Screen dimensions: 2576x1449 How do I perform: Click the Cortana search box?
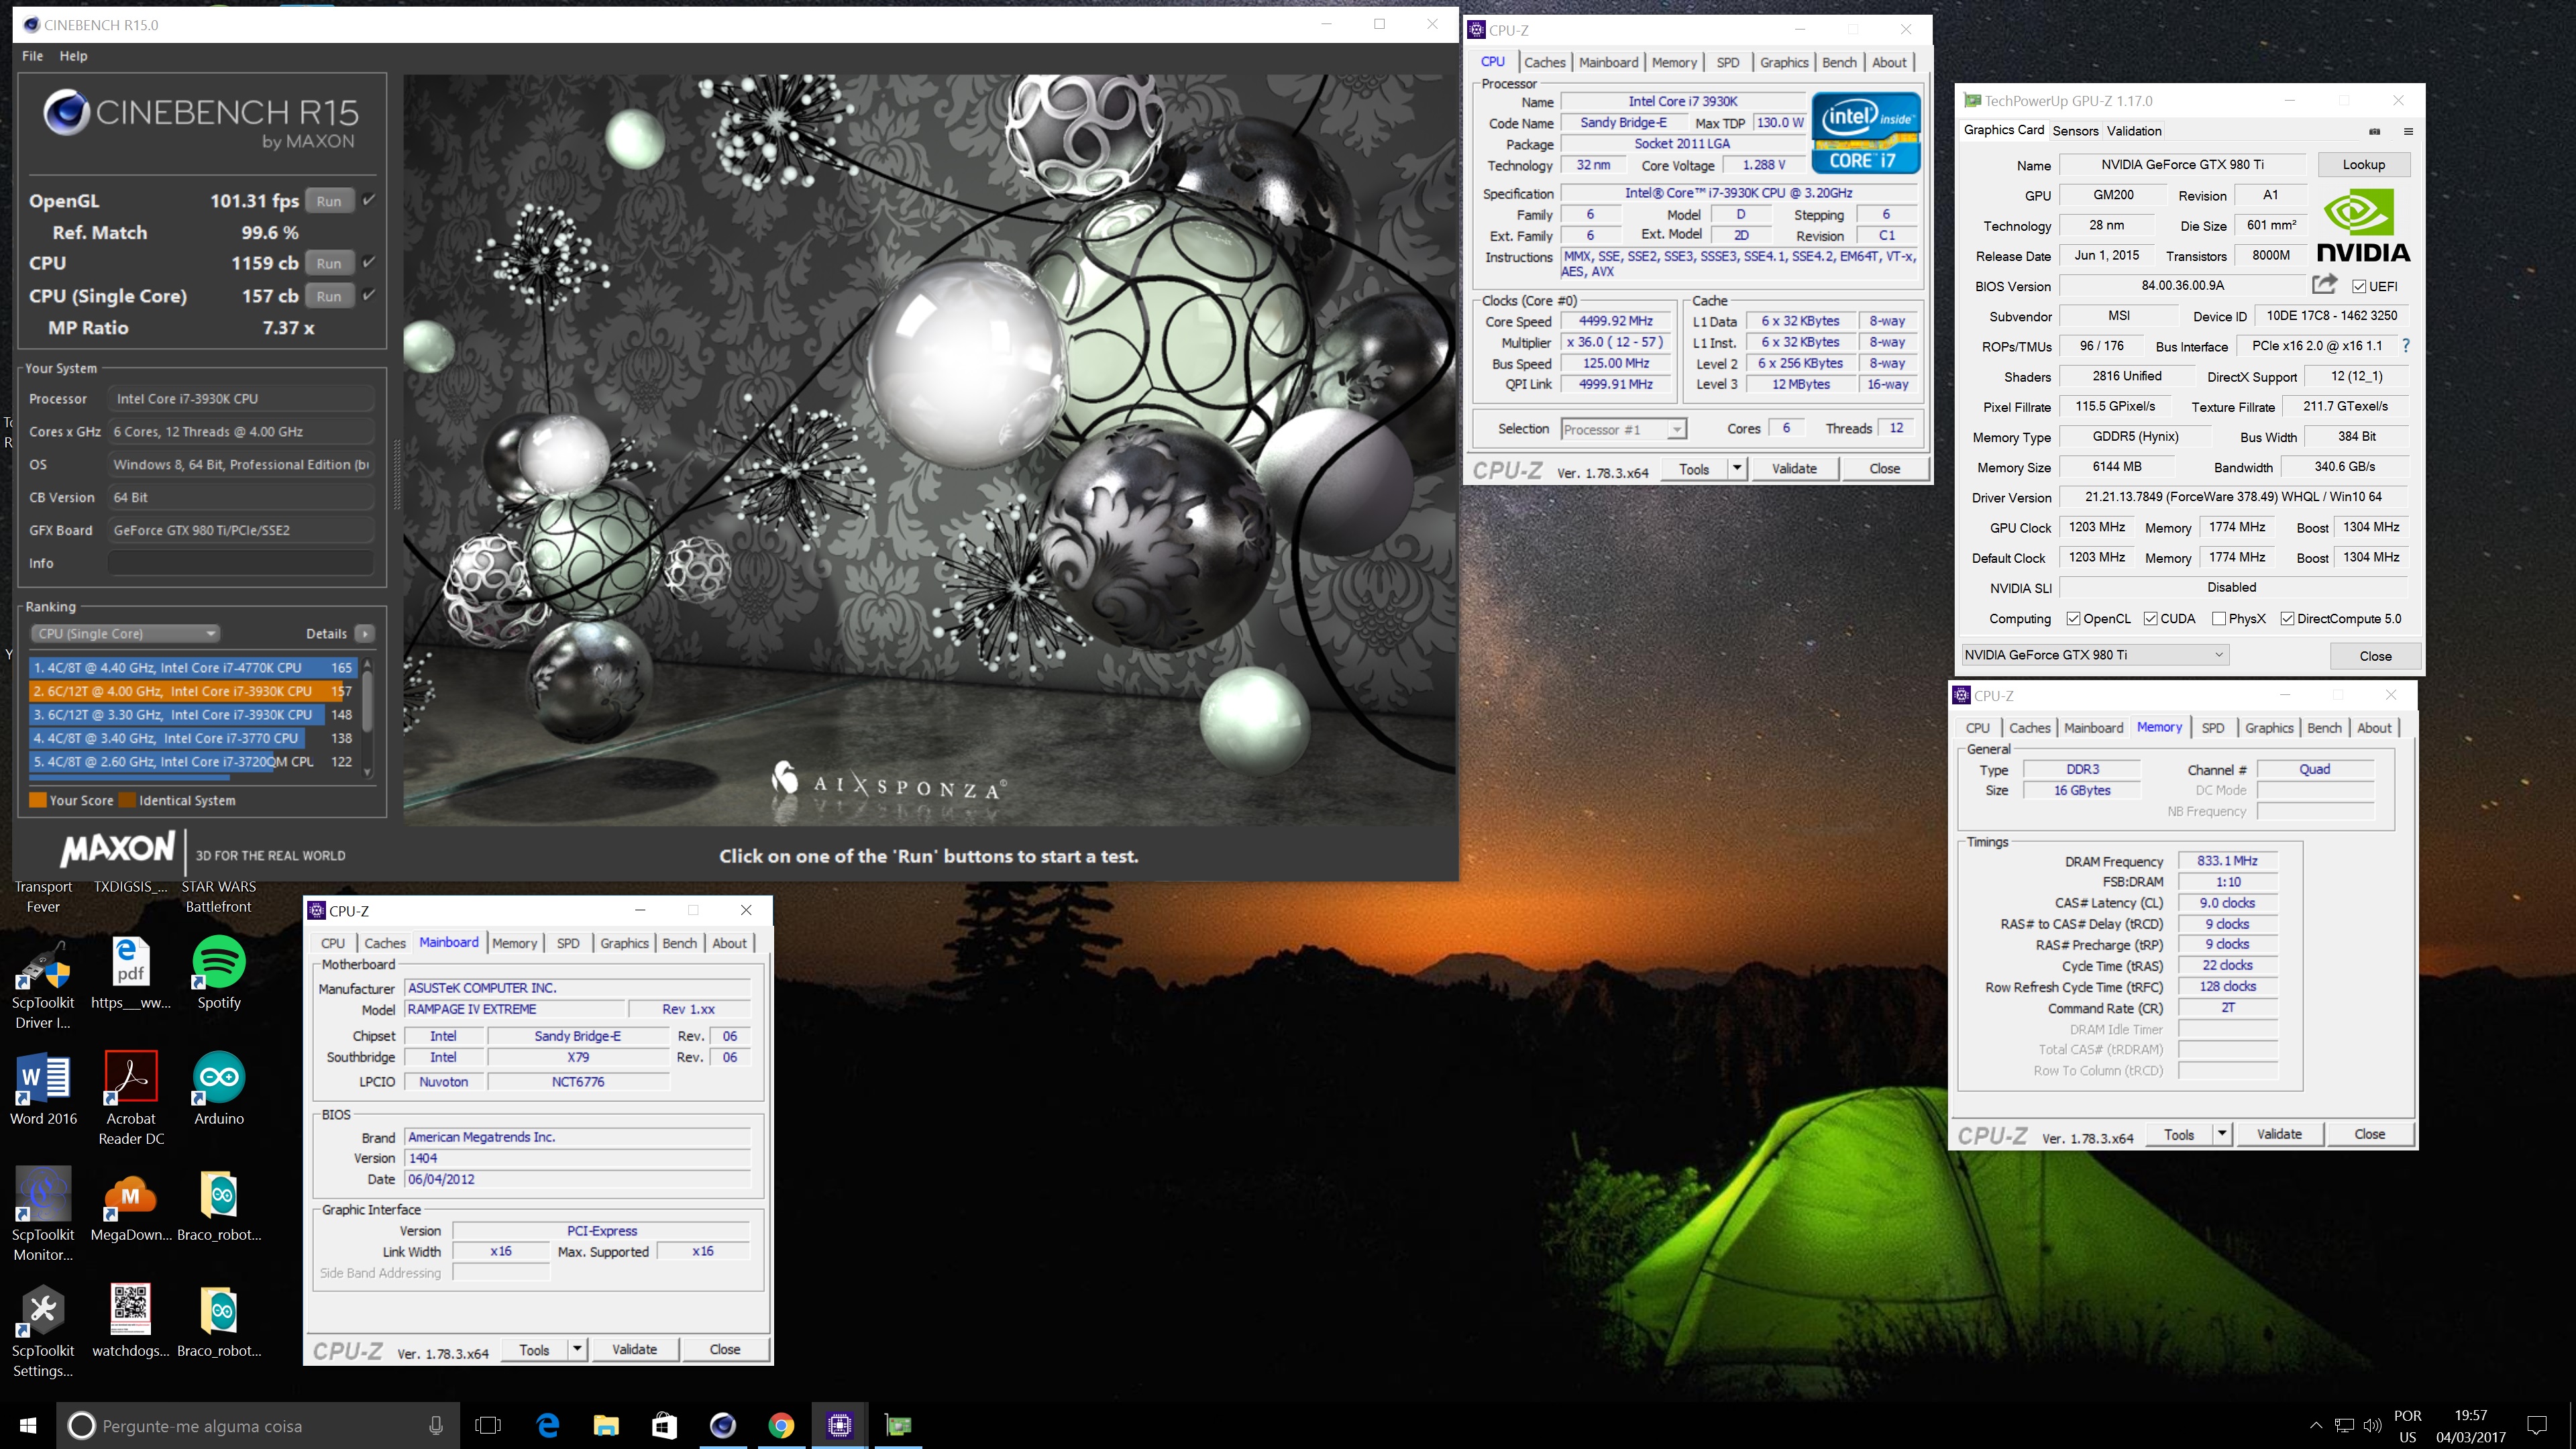coord(258,1425)
